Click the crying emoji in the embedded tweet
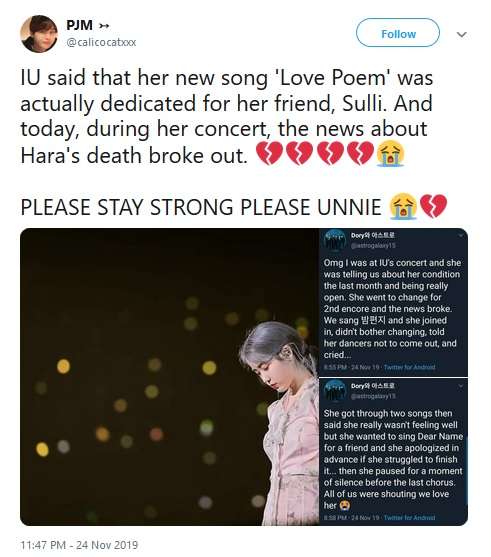This screenshot has height=557, width=491. point(344,505)
